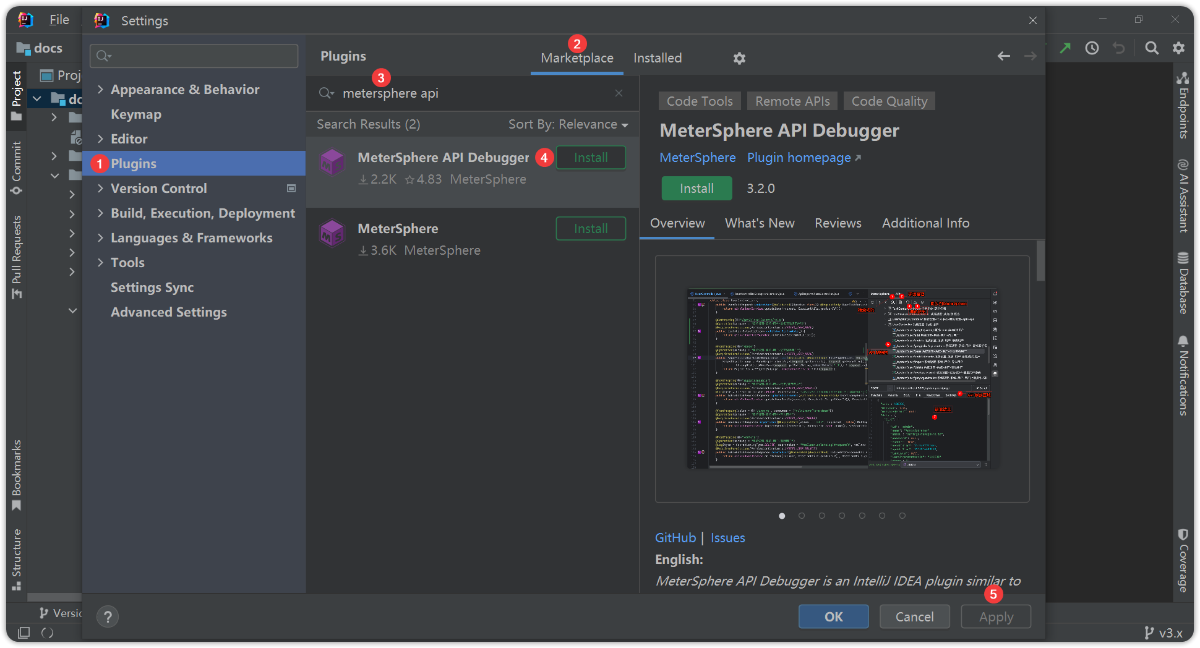The height and width of the screenshot is (648, 1200).
Task: Open the Bookmarks tool window
Action: click(16, 476)
